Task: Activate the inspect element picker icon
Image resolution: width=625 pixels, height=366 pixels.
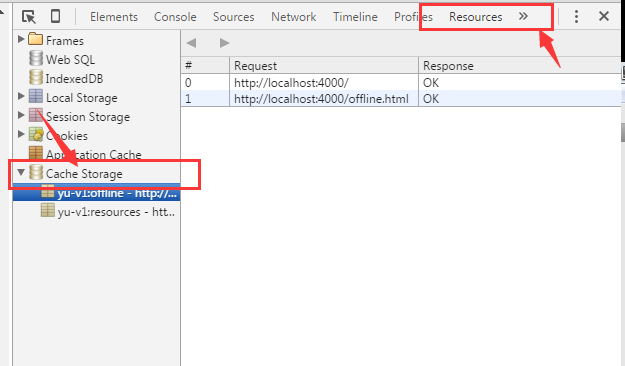Action: click(29, 17)
